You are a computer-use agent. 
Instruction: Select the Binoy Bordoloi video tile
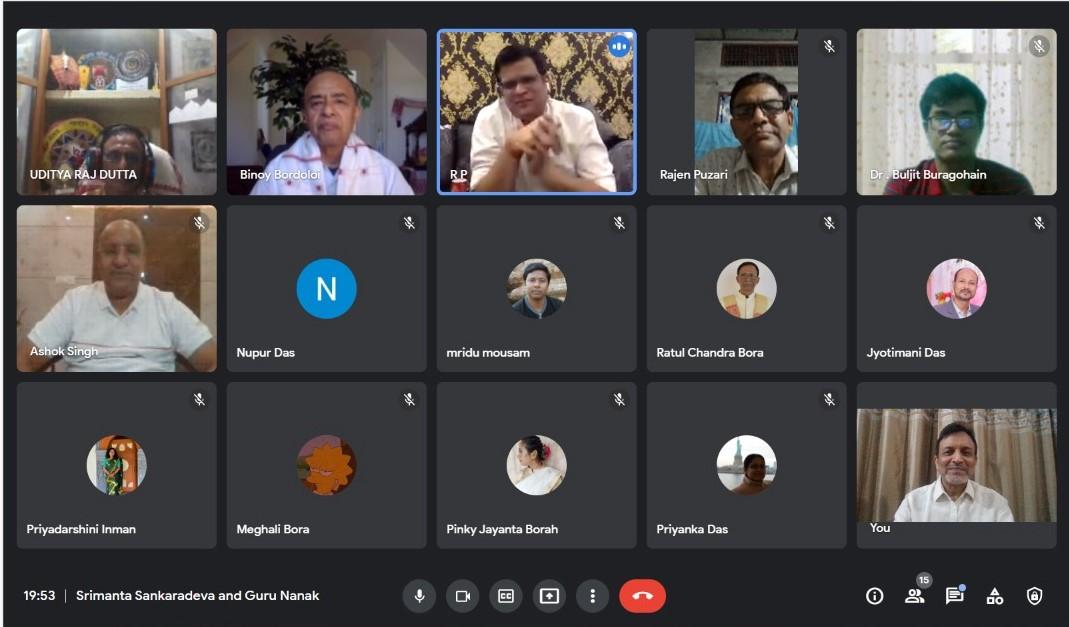(326, 111)
